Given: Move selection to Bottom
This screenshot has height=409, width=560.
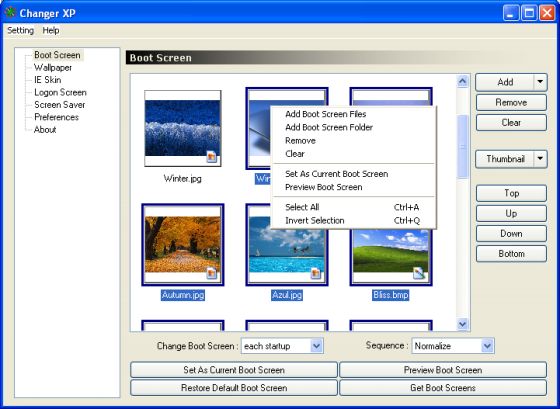Looking at the screenshot, I should point(511,254).
